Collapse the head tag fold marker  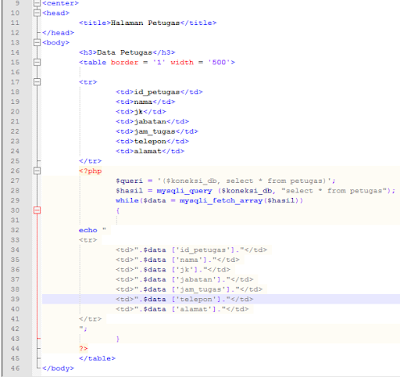click(x=37, y=13)
